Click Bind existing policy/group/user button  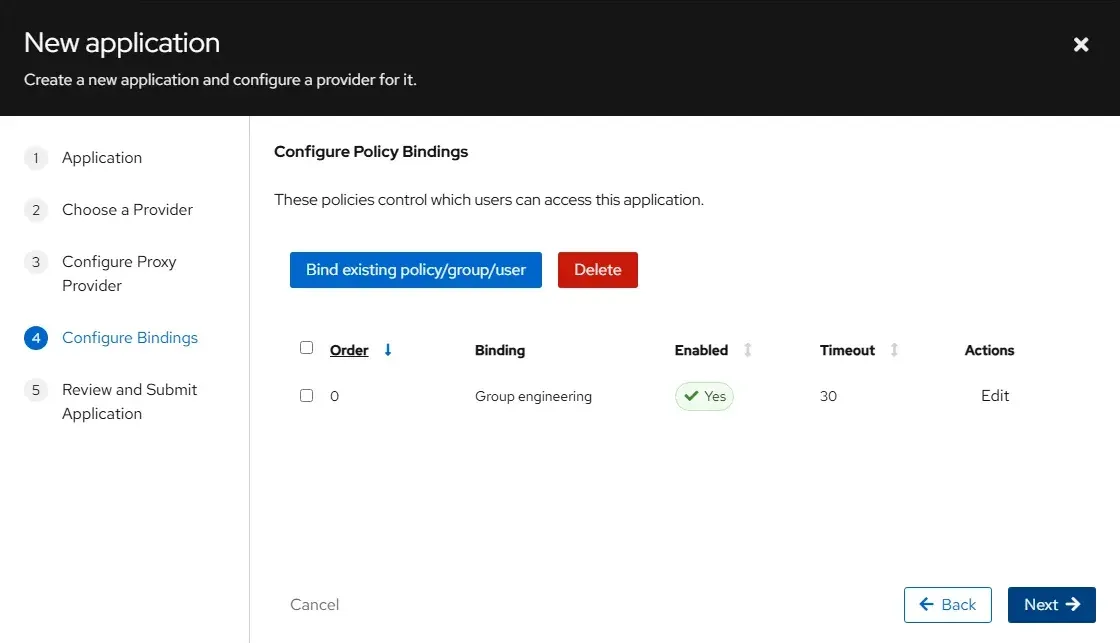click(x=416, y=270)
